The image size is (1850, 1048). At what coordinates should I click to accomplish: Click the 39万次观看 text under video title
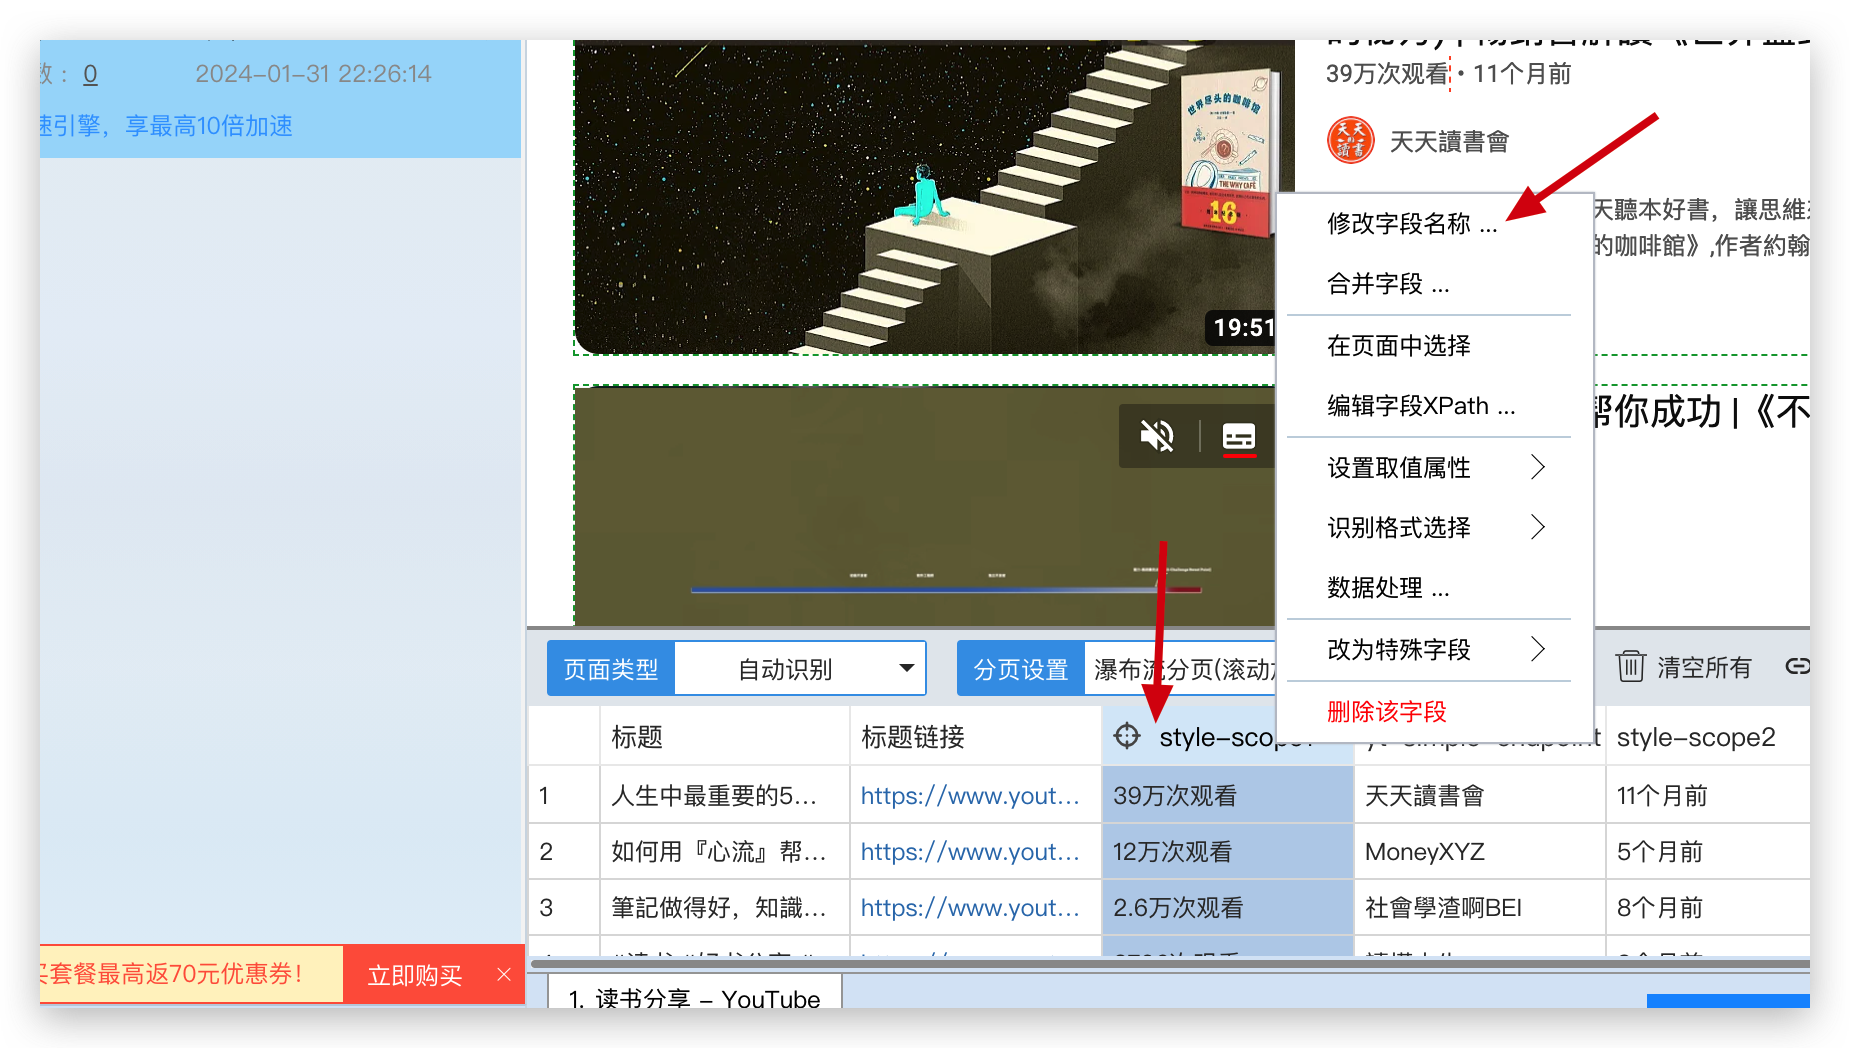click(1386, 74)
